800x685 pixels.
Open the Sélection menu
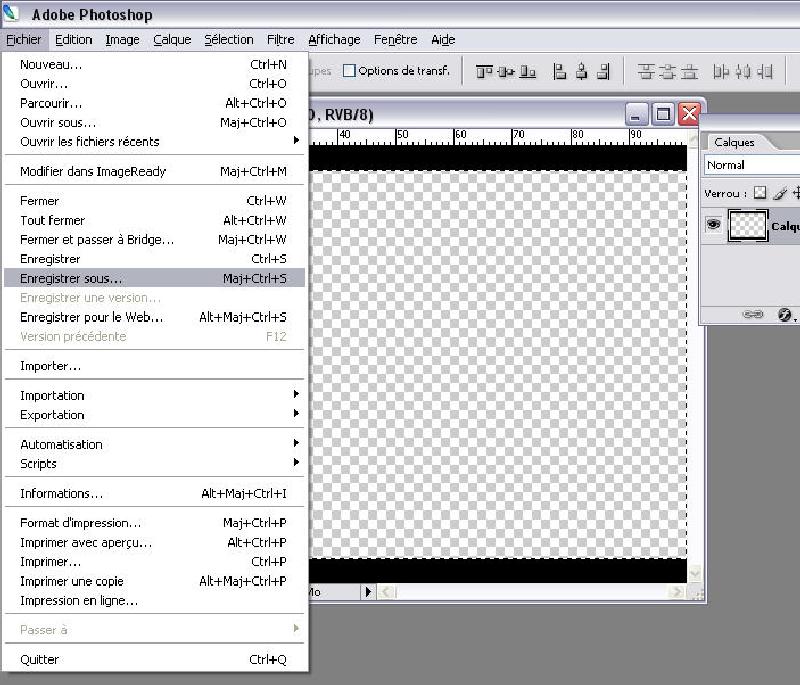tap(229, 39)
